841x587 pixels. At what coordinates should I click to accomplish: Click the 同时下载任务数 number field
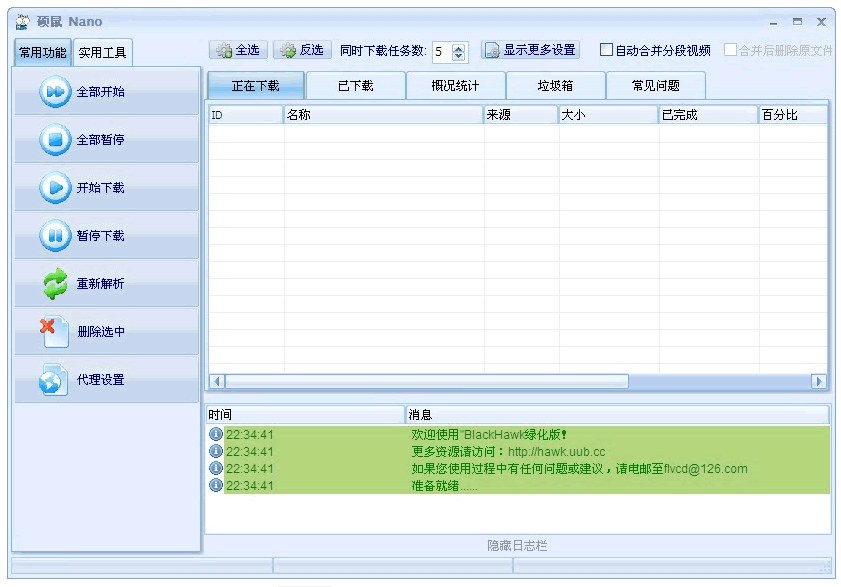(443, 52)
